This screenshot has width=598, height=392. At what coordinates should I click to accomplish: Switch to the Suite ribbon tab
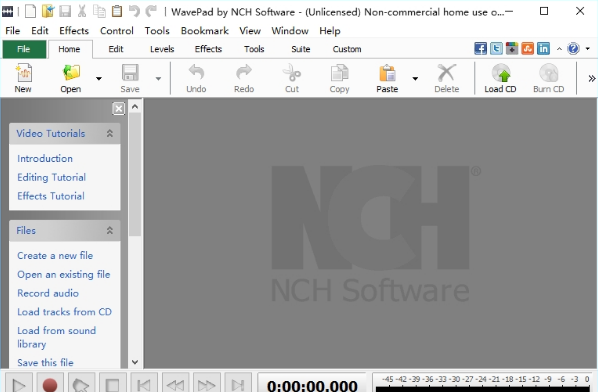point(301,49)
